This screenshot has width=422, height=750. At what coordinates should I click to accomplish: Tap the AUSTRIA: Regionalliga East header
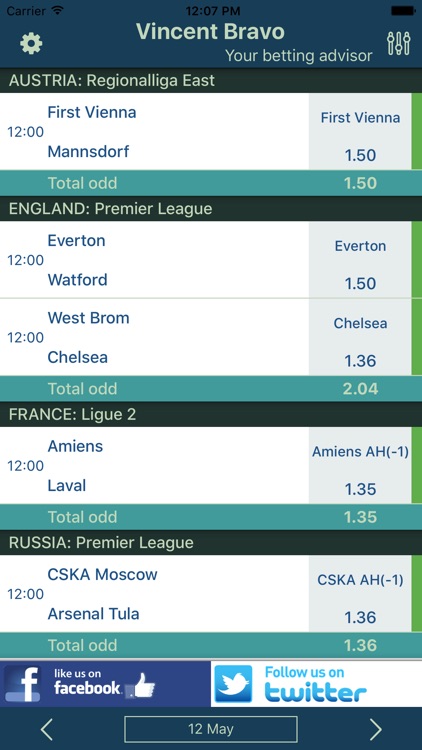(211, 80)
